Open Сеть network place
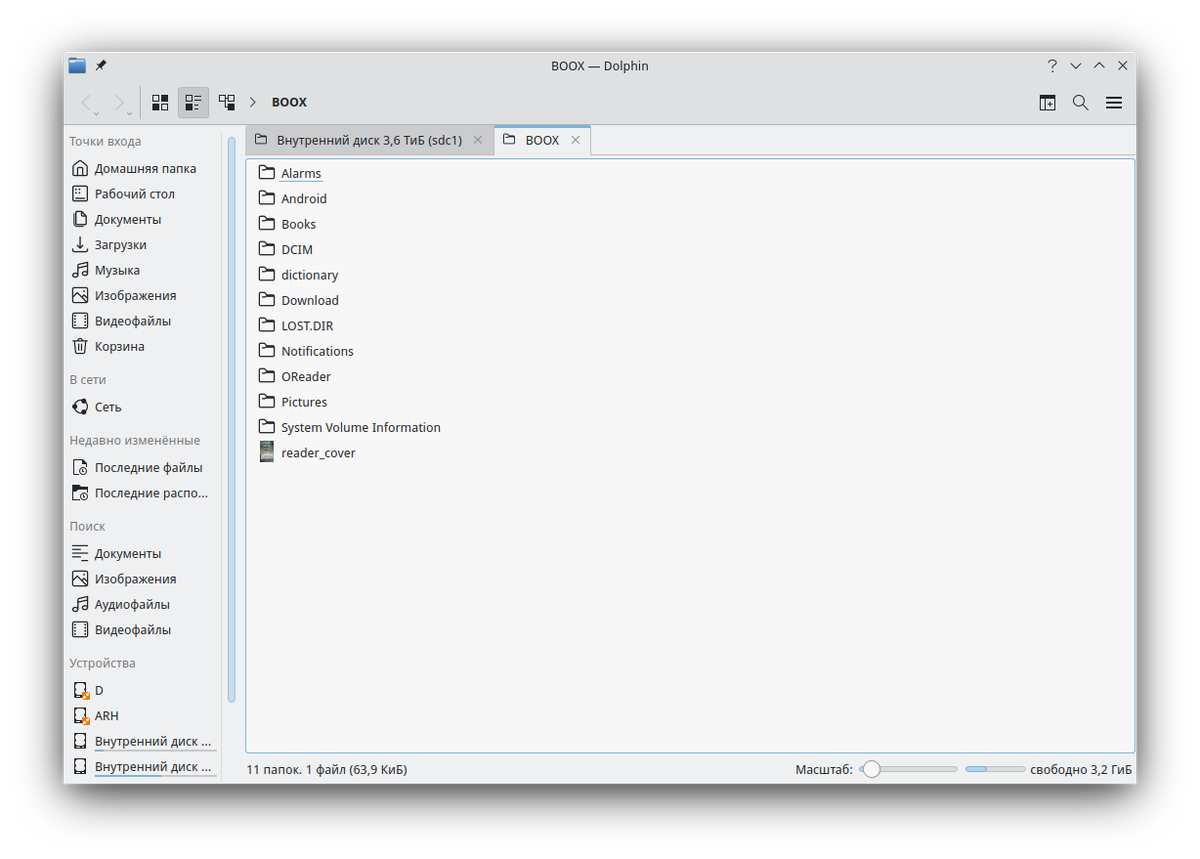 (x=145, y=407)
